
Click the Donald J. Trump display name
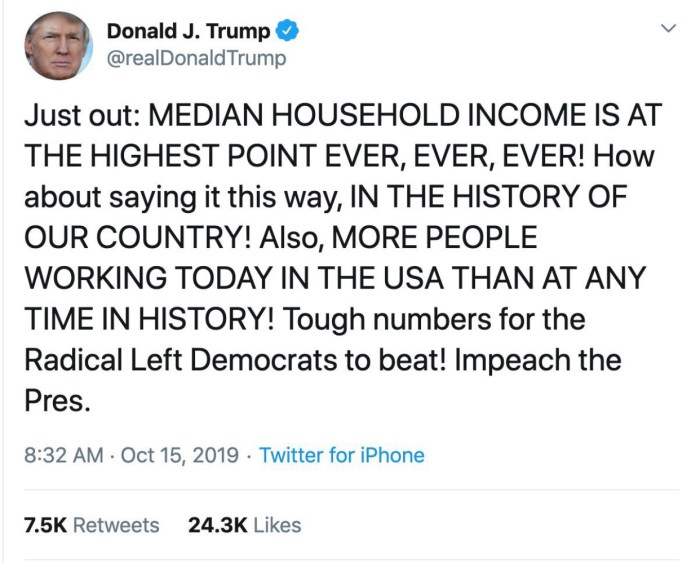coord(188,32)
